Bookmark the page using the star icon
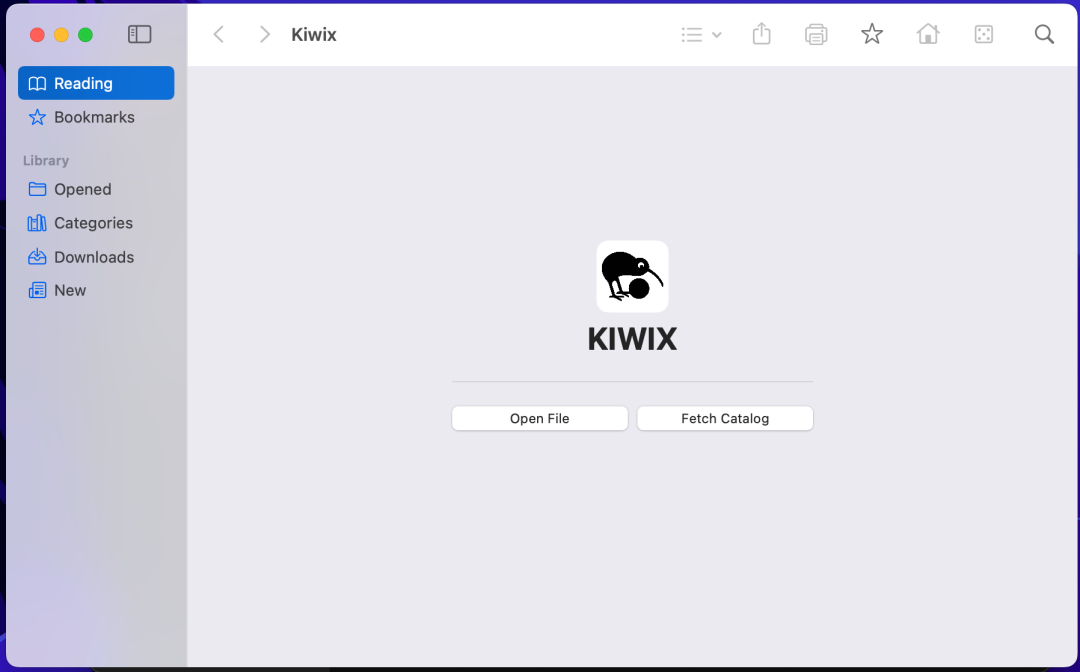The image size is (1080, 672). tap(871, 34)
